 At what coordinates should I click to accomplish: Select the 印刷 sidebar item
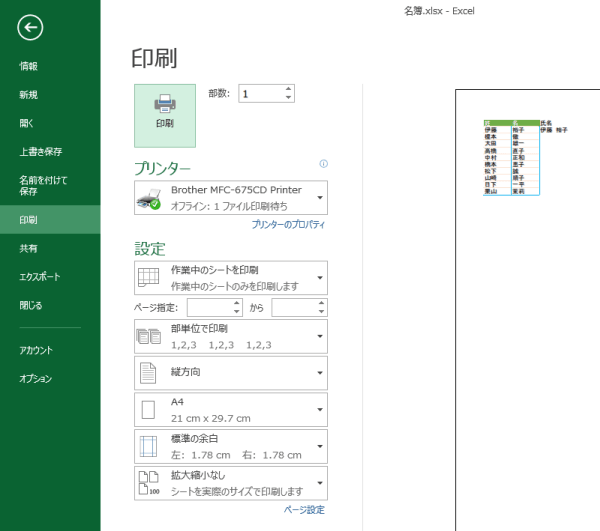(x=50, y=220)
